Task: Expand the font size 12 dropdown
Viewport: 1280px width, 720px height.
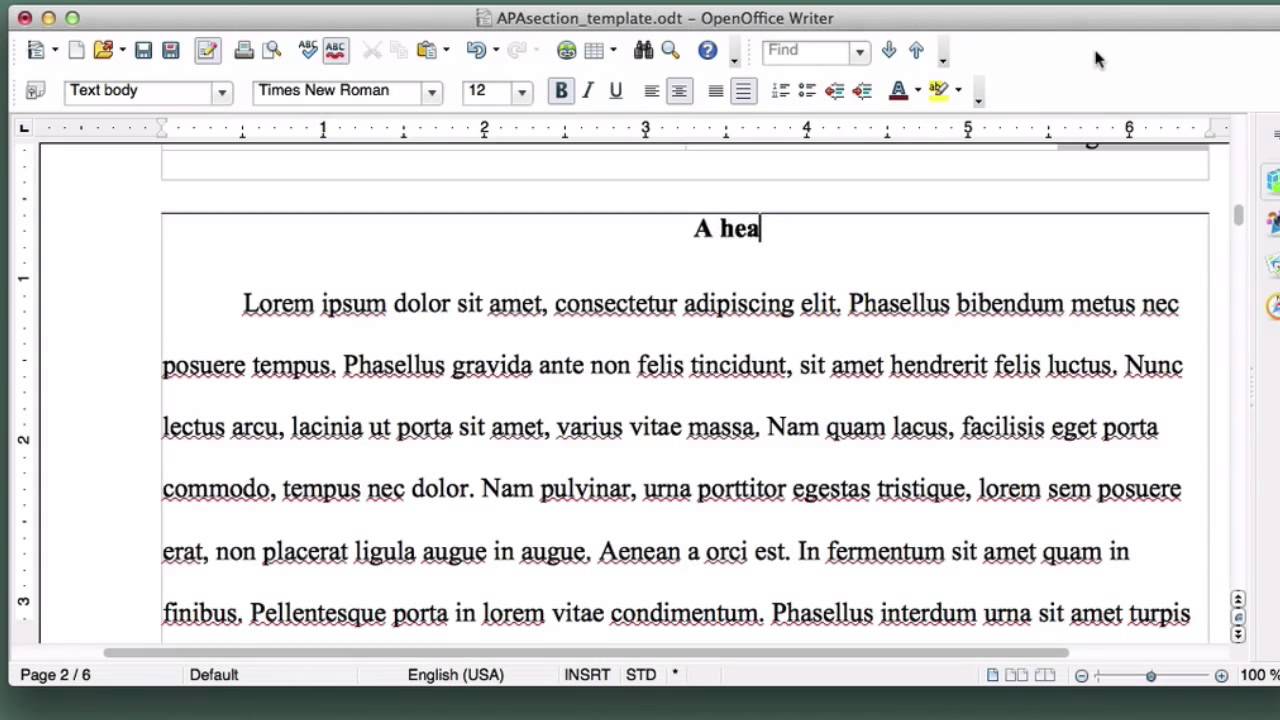Action: pyautogui.click(x=522, y=92)
